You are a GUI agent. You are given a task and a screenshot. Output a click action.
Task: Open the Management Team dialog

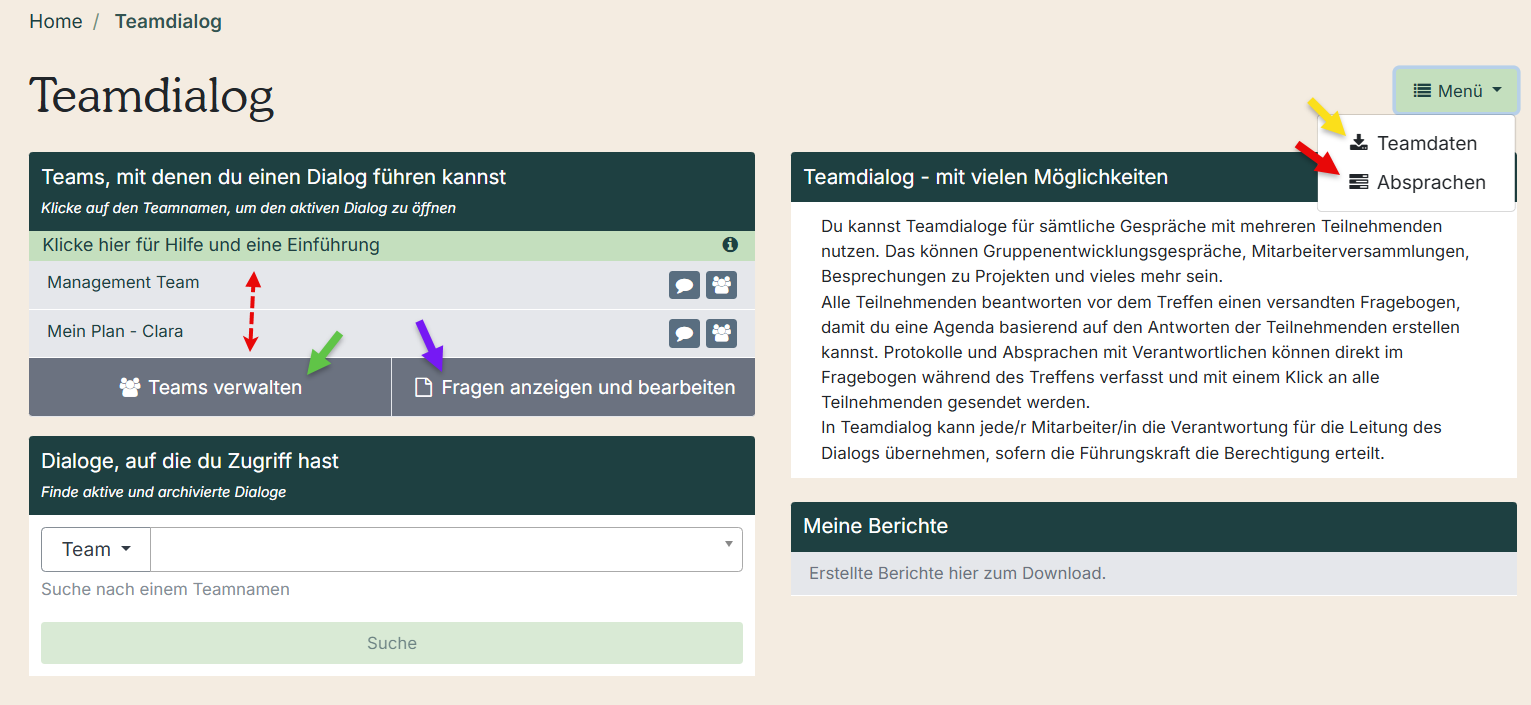[123, 283]
